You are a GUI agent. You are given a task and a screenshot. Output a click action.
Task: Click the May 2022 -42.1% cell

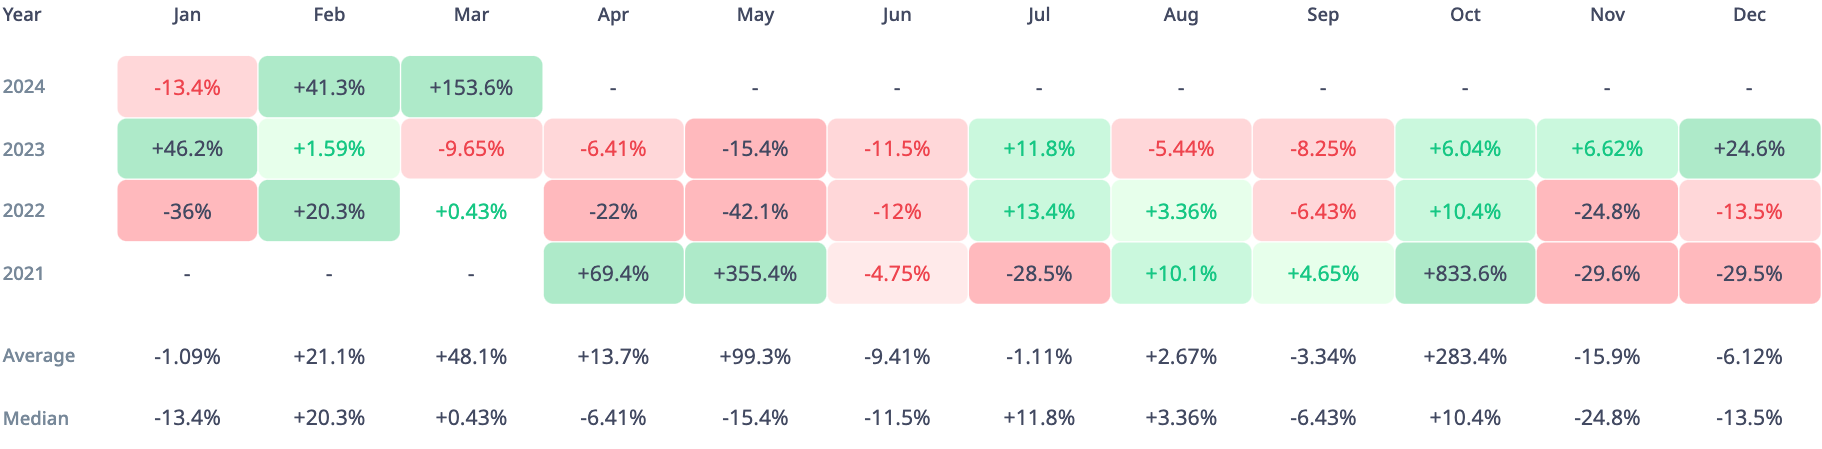point(755,211)
